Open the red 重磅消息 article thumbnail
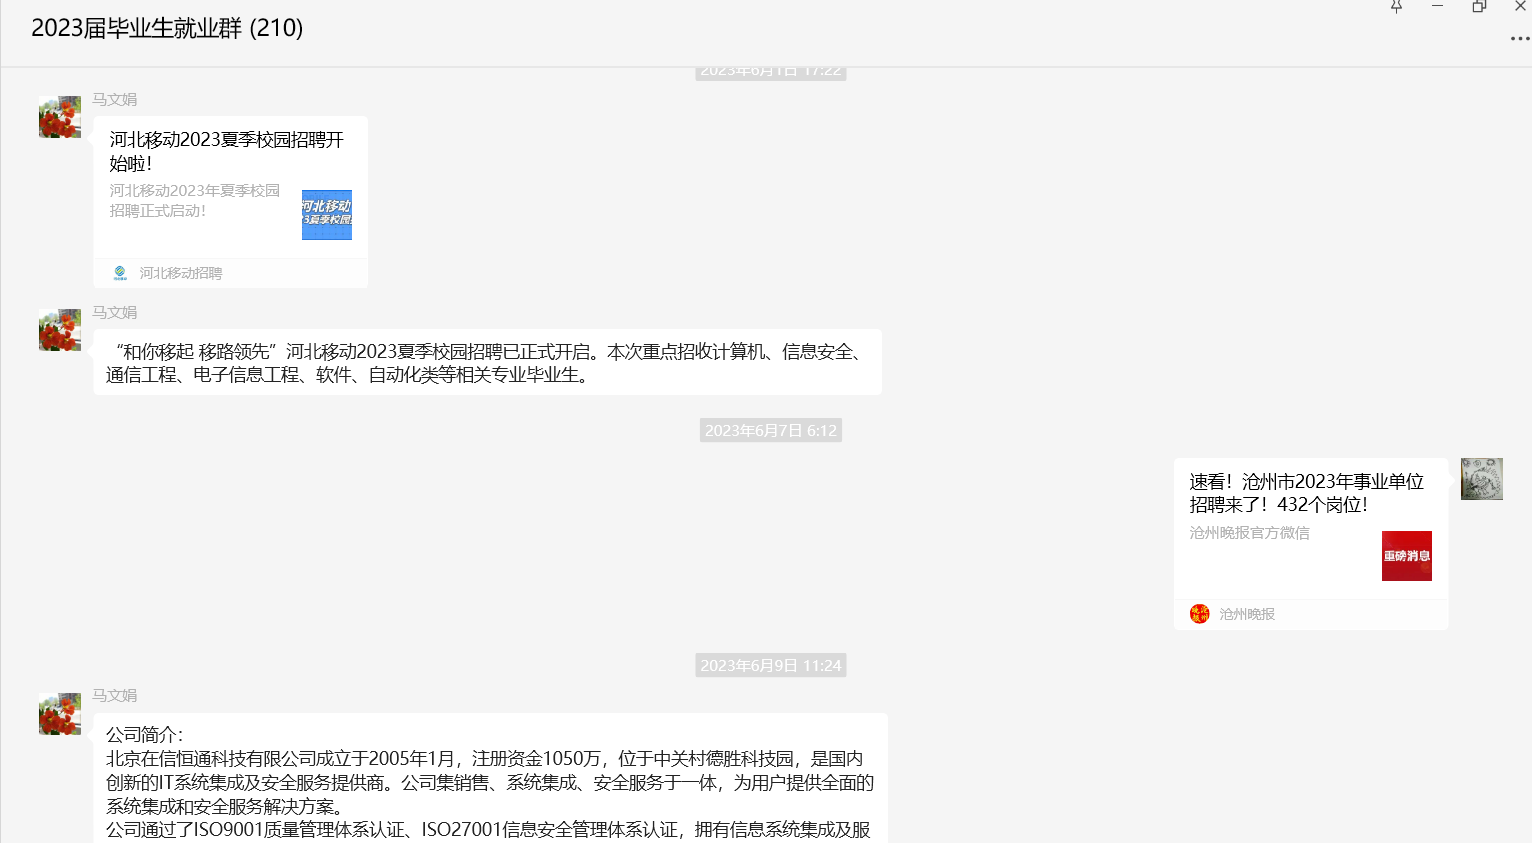Viewport: 1532px width, 843px height. [1406, 556]
